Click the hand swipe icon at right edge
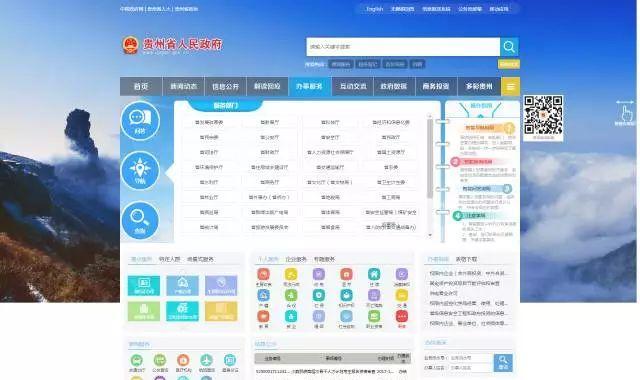 pos(625,113)
